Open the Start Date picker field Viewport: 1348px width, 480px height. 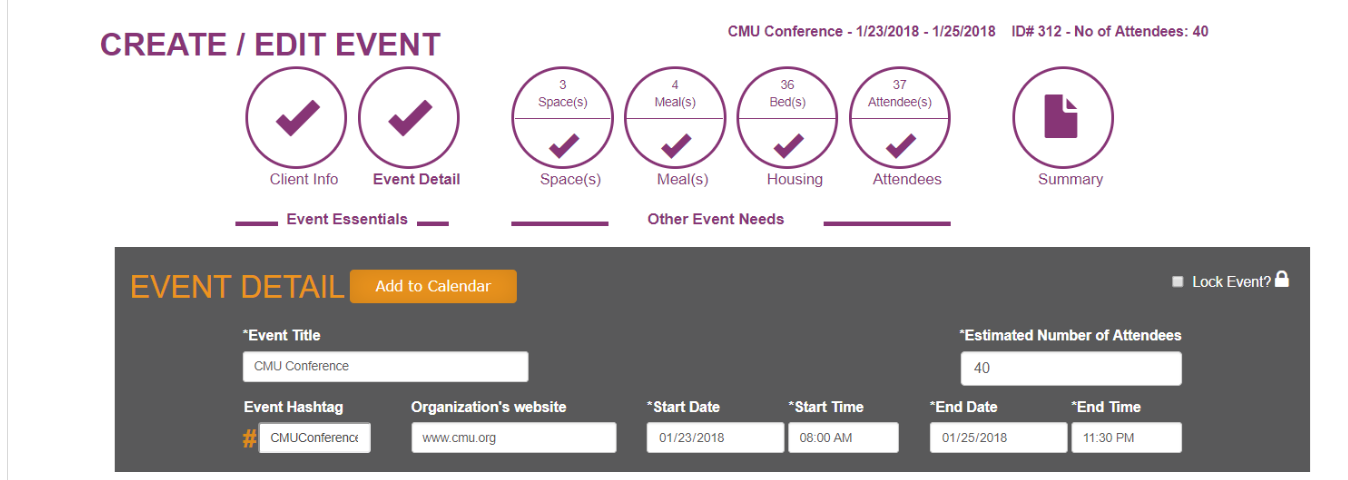click(x=715, y=438)
